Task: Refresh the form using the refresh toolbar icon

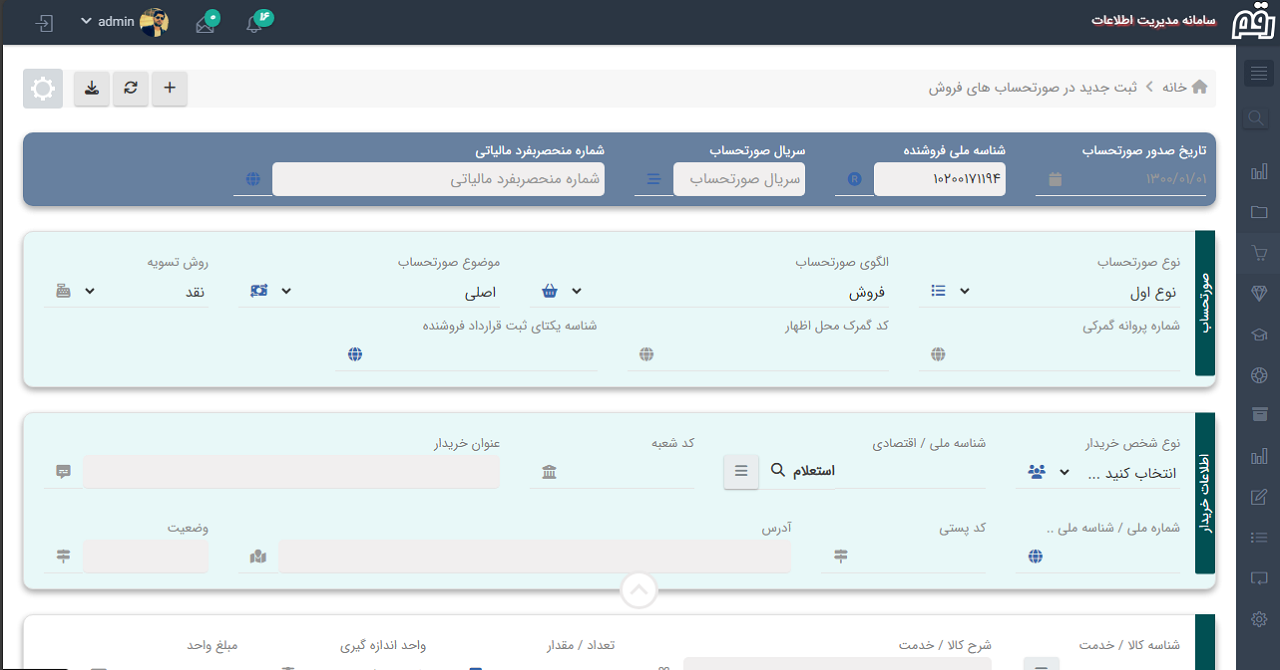Action: pyautogui.click(x=130, y=88)
